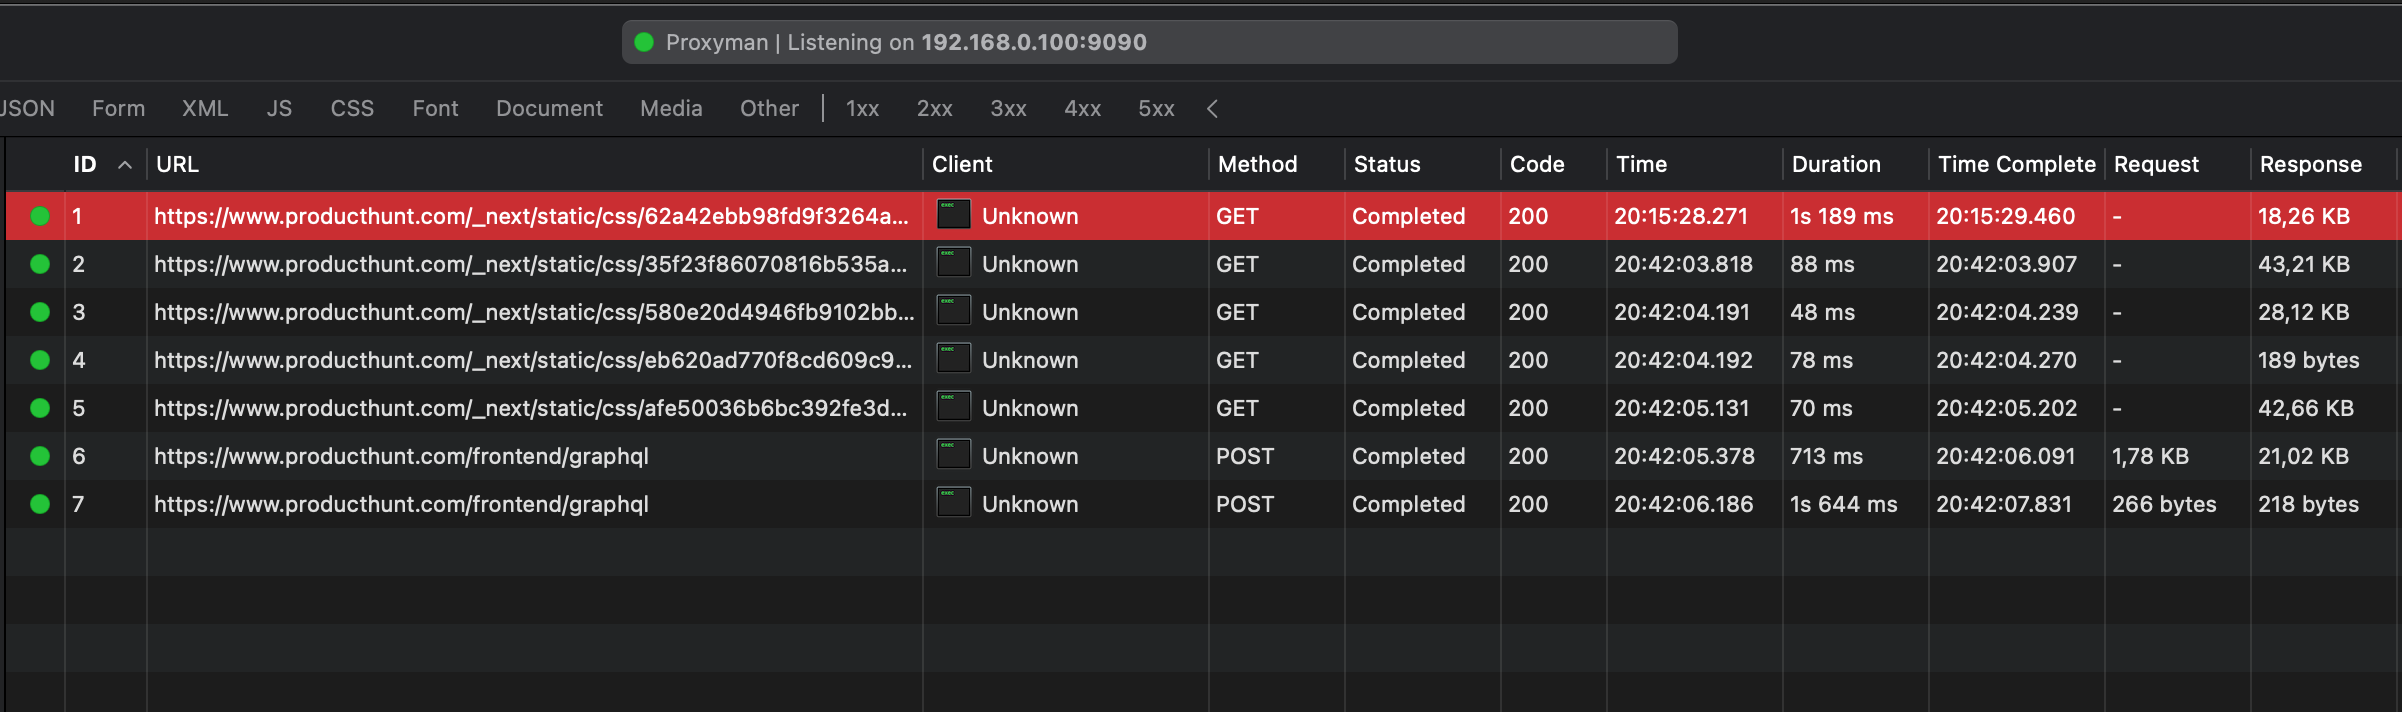Viewport: 2402px width, 712px height.
Task: Filter requests by XML type
Action: (x=205, y=108)
